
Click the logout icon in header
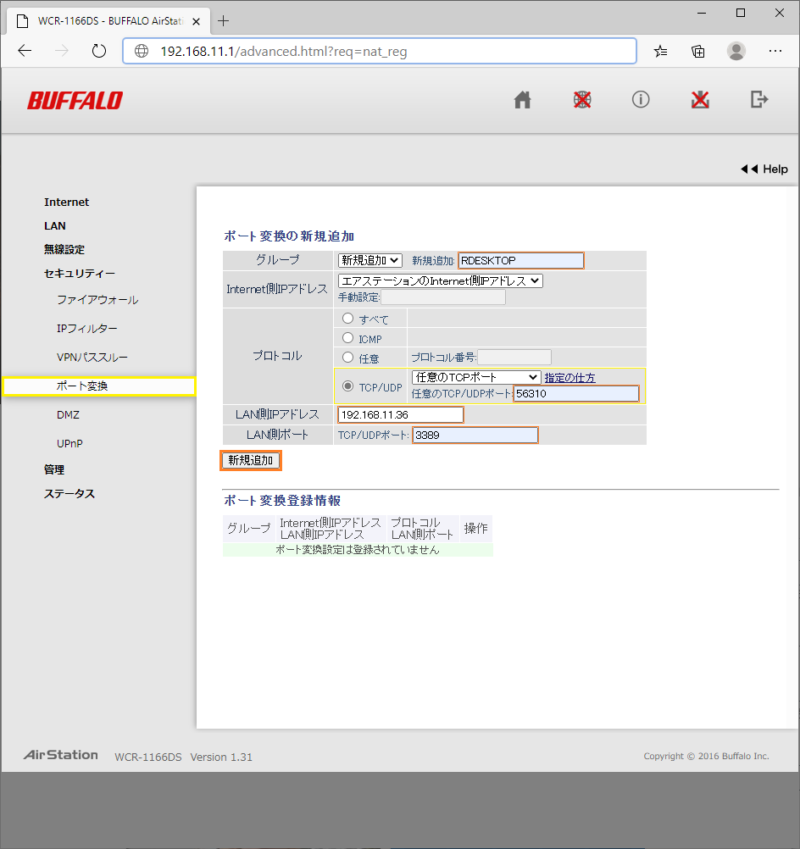click(x=759, y=100)
